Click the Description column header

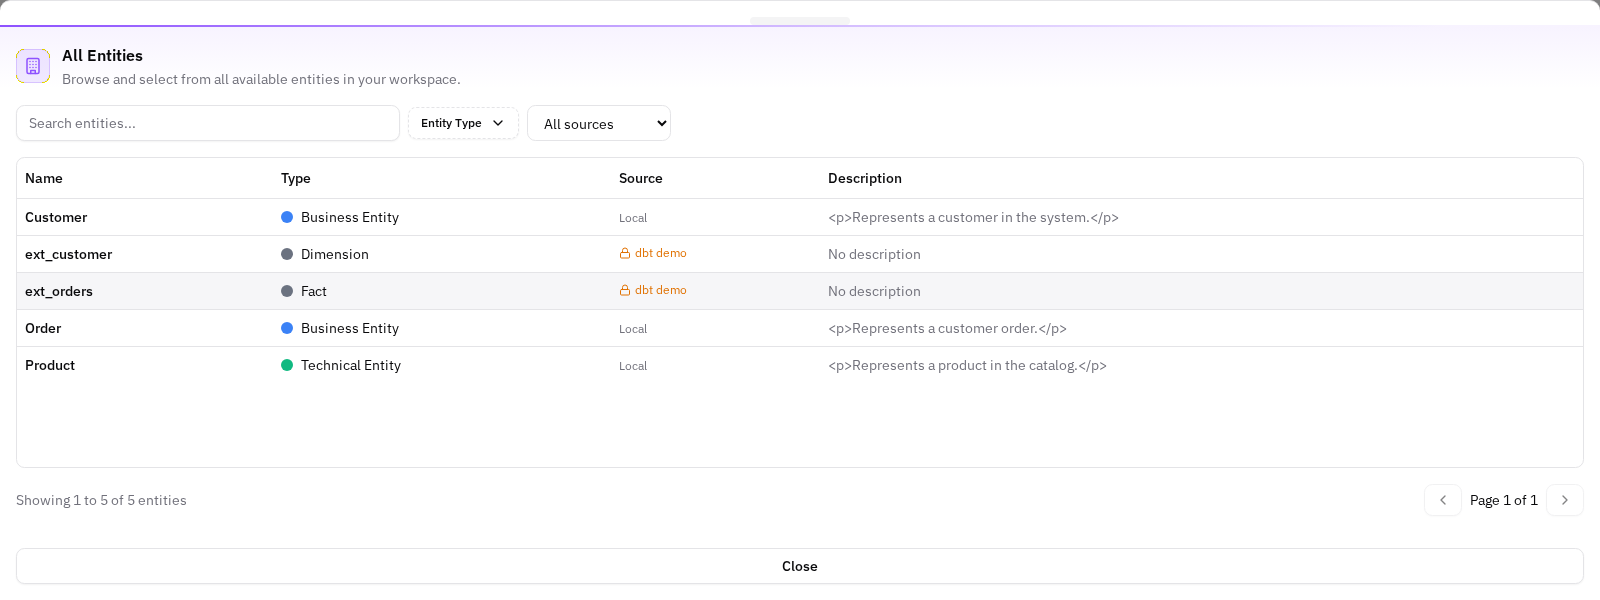(x=865, y=178)
